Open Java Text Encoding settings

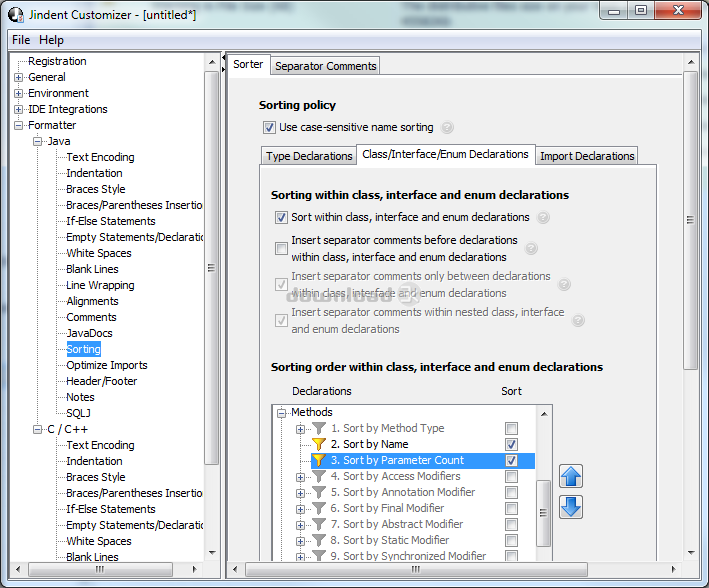100,157
